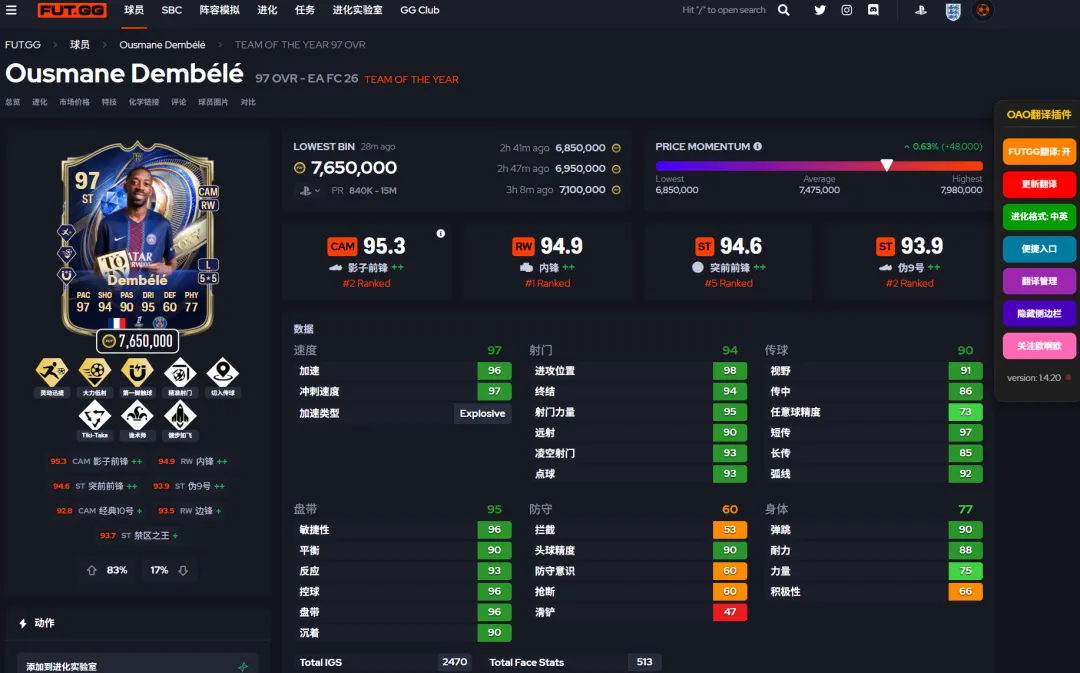This screenshot has height=673, width=1080.
Task: Expand the breadcrumb chevron after 球员
Action: point(105,45)
